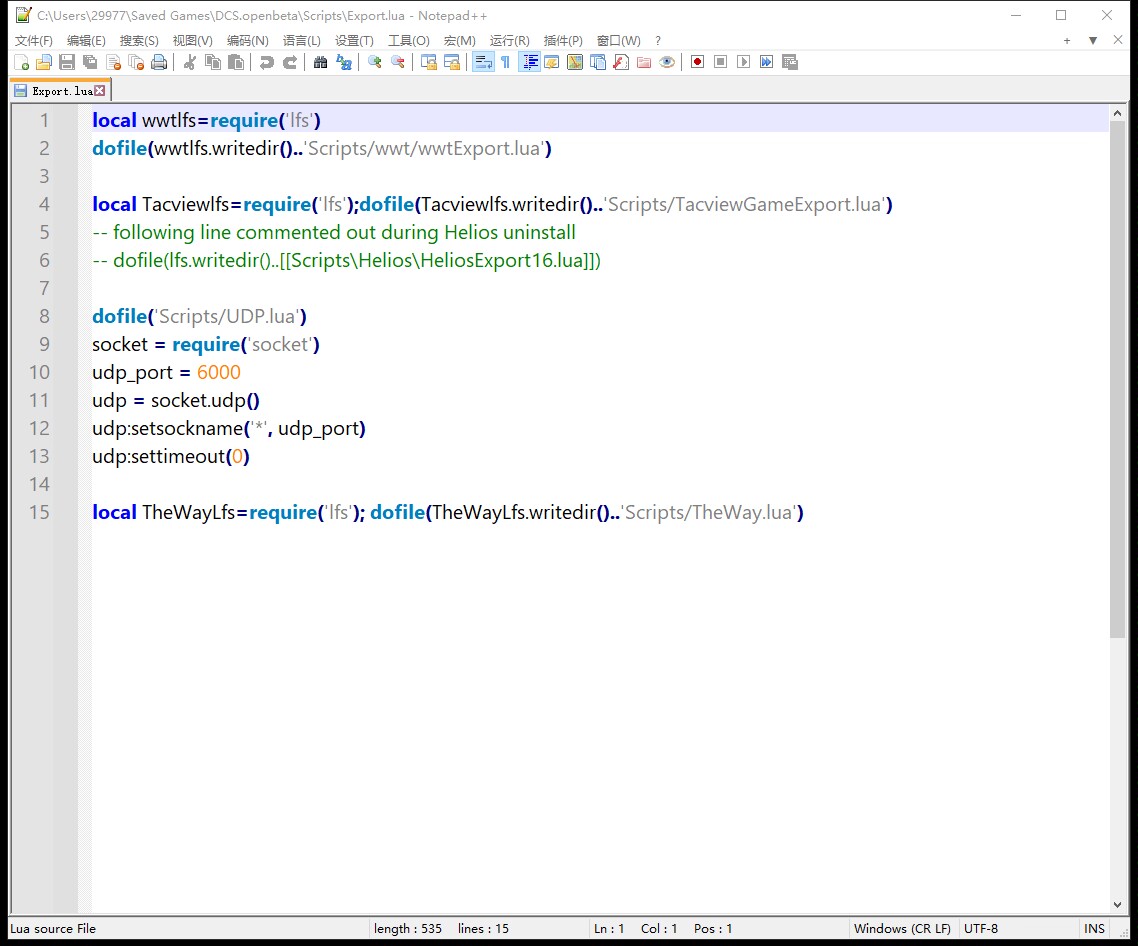This screenshot has width=1138, height=946.
Task: Toggle Show All Characters with the pilcrow icon
Action: (505, 62)
